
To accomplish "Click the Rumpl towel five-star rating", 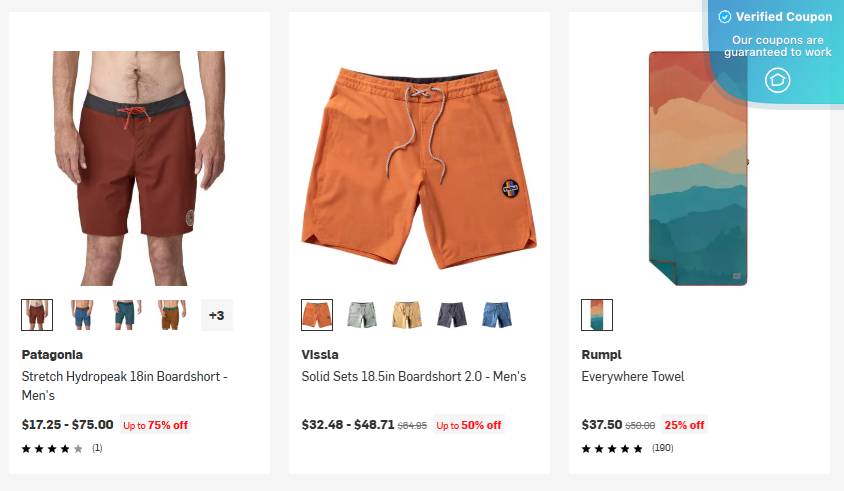I will click(612, 449).
